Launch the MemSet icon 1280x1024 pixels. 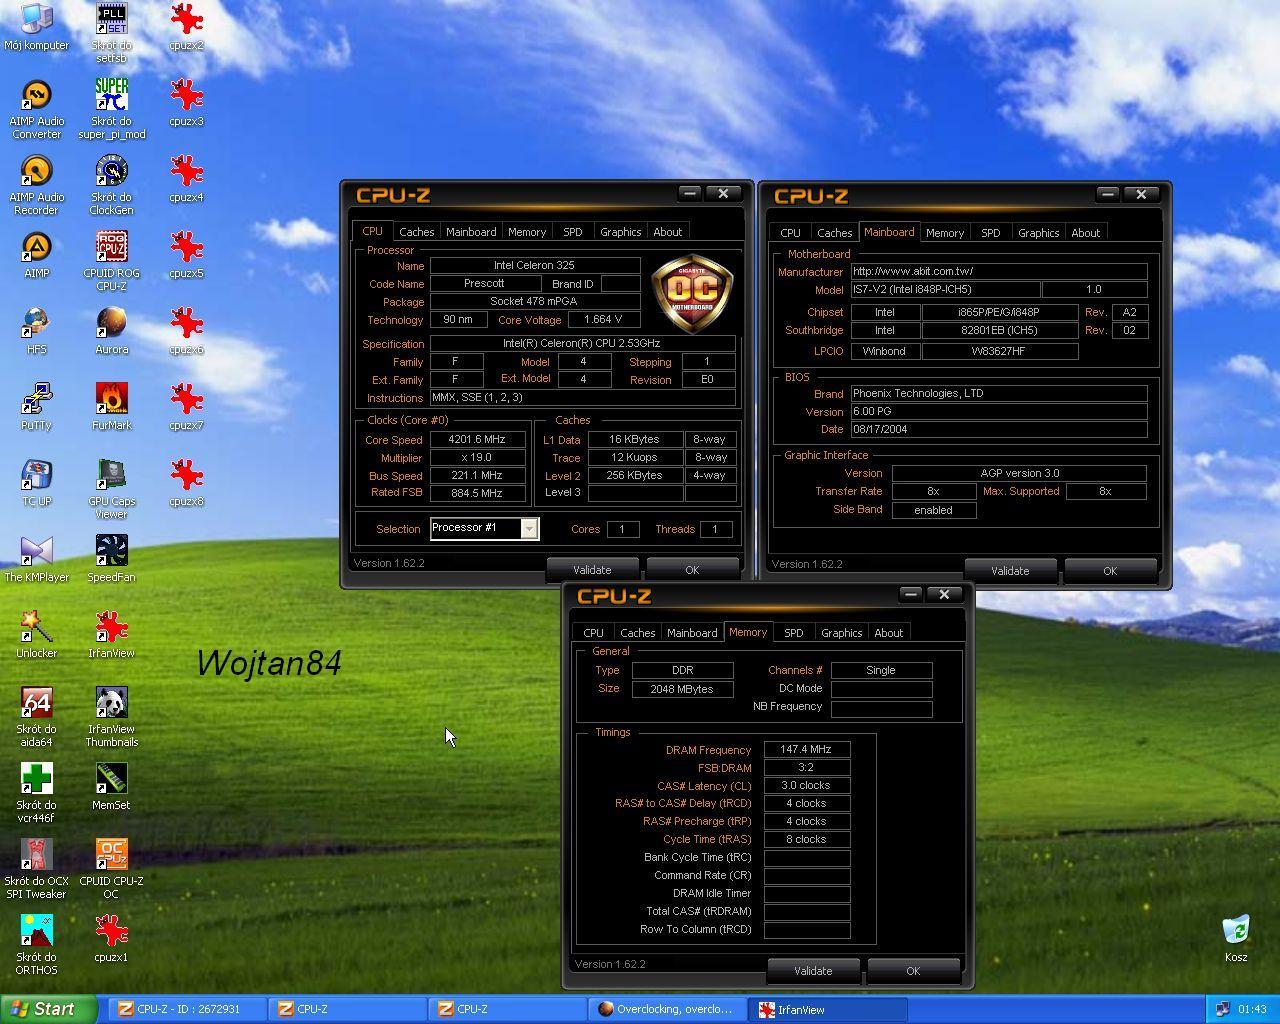click(111, 787)
